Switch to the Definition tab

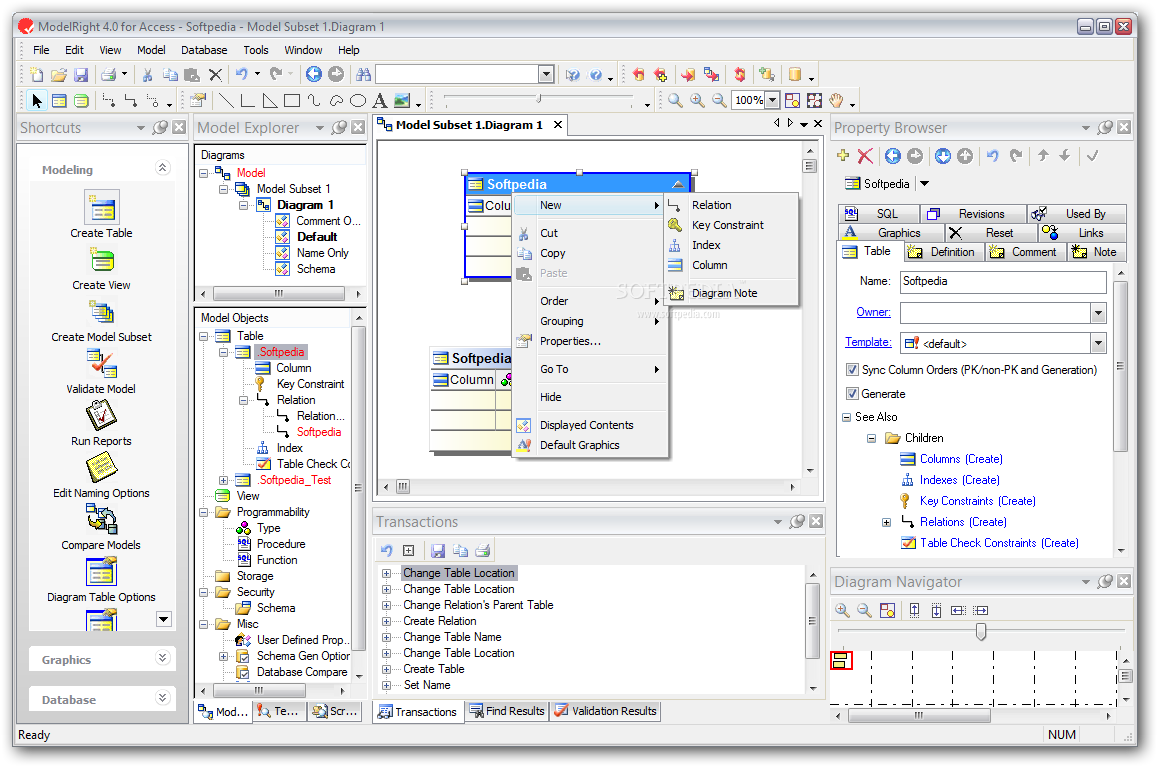click(942, 252)
